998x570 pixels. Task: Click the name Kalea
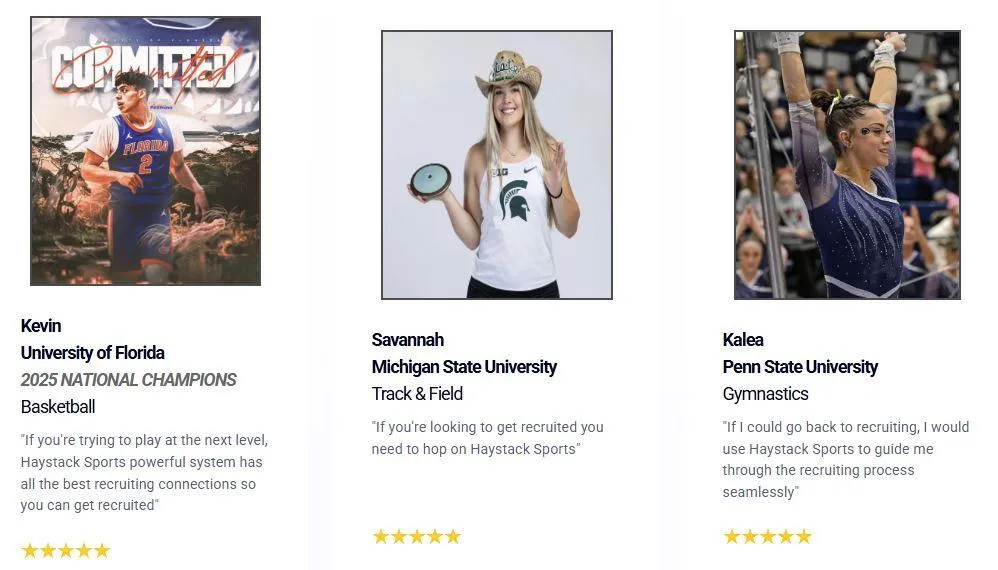click(x=743, y=340)
